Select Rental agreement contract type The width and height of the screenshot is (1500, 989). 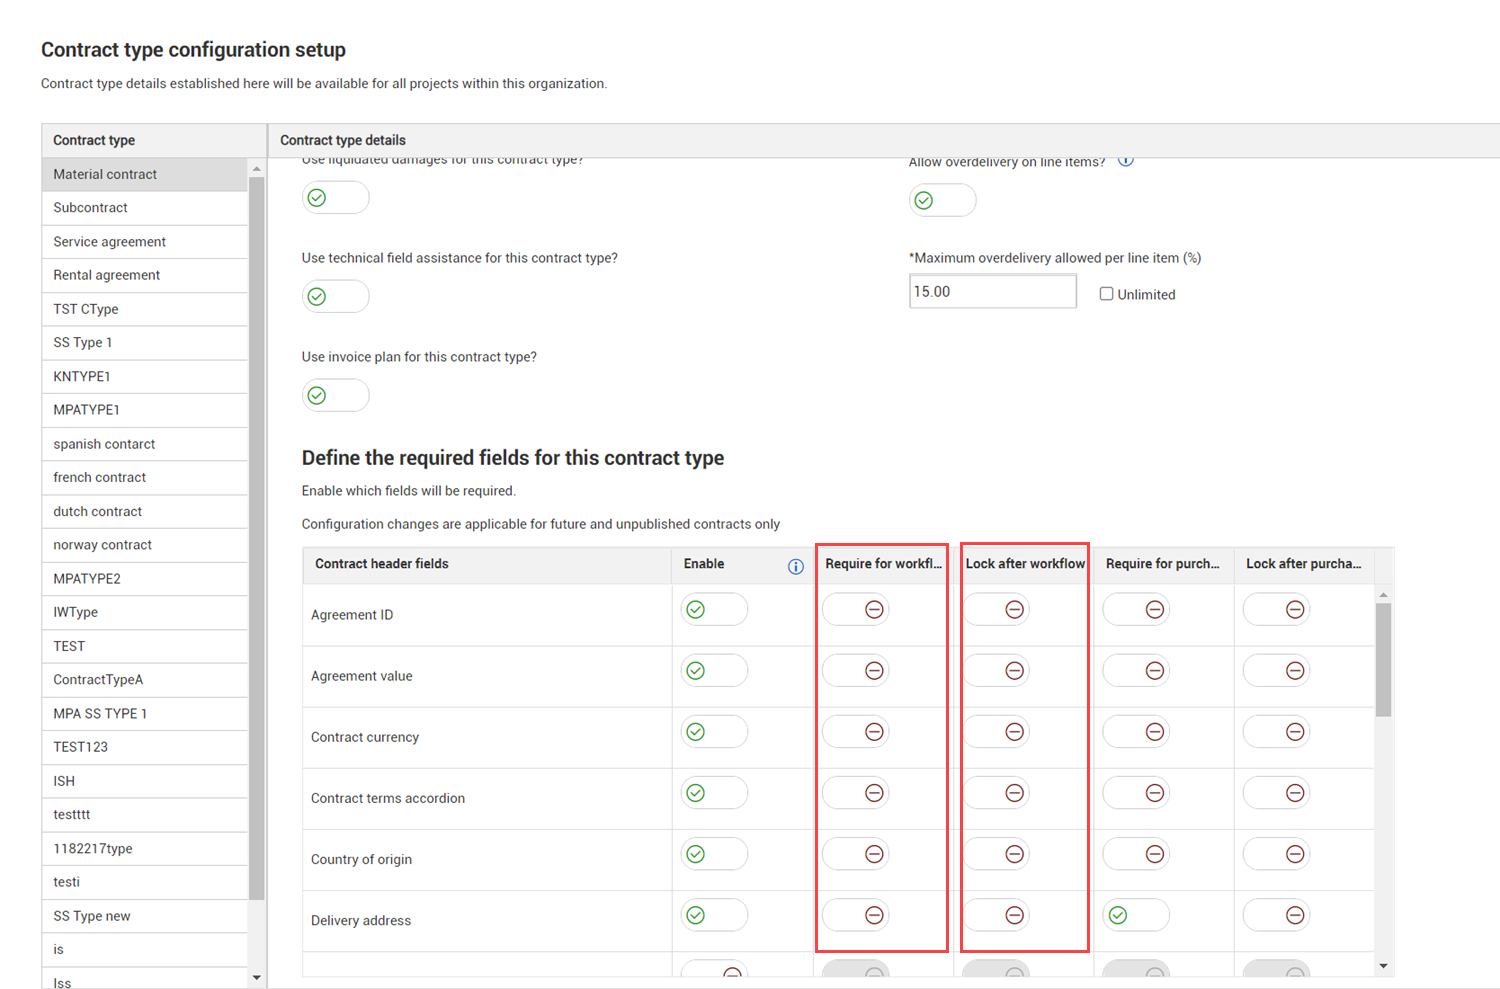click(x=145, y=275)
